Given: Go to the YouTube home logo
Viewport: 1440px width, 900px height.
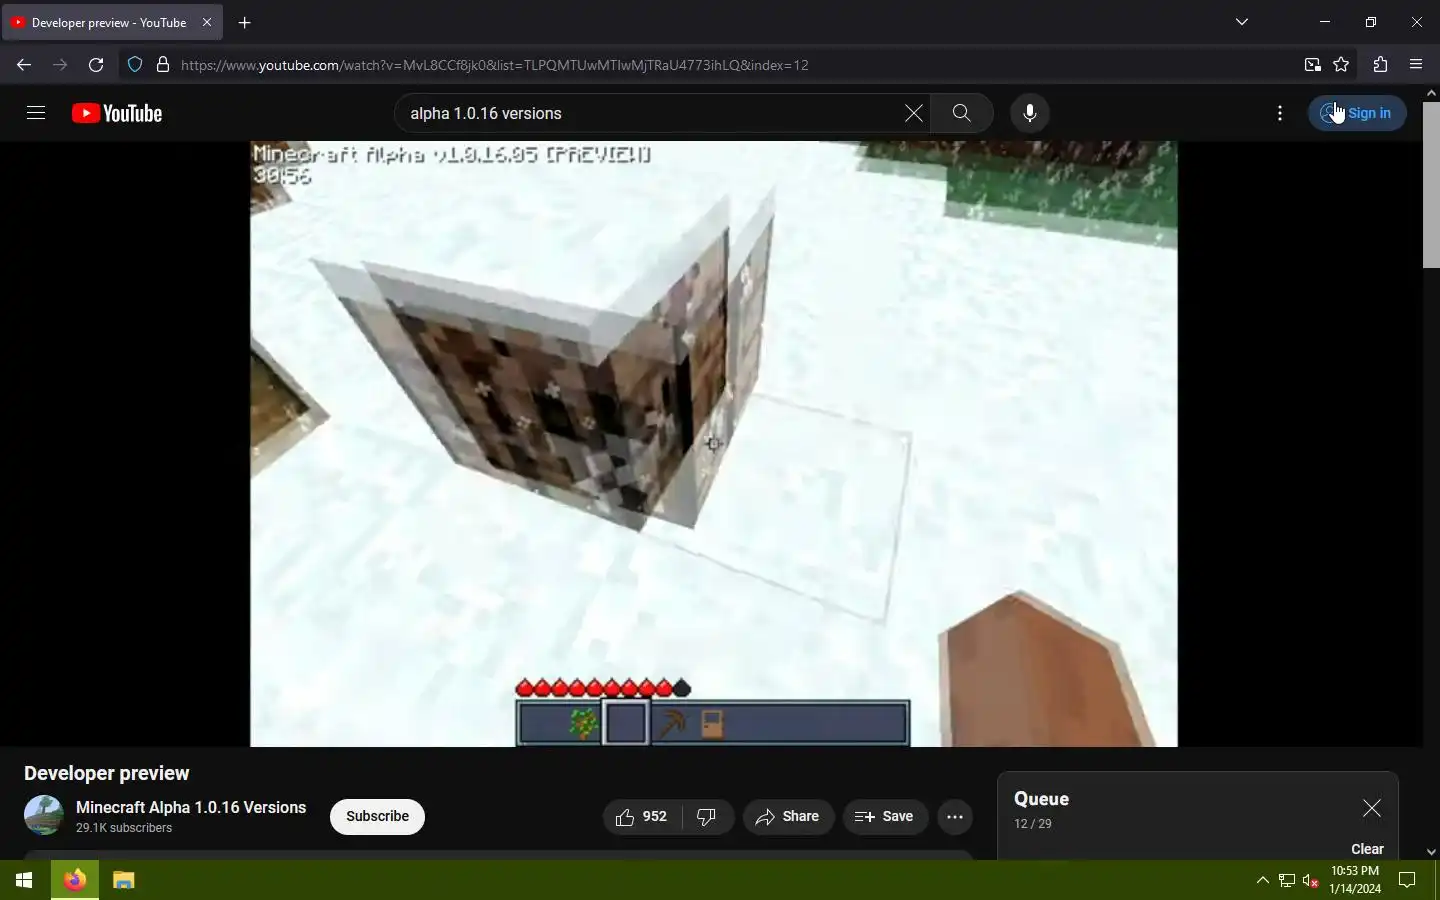Looking at the screenshot, I should point(117,113).
